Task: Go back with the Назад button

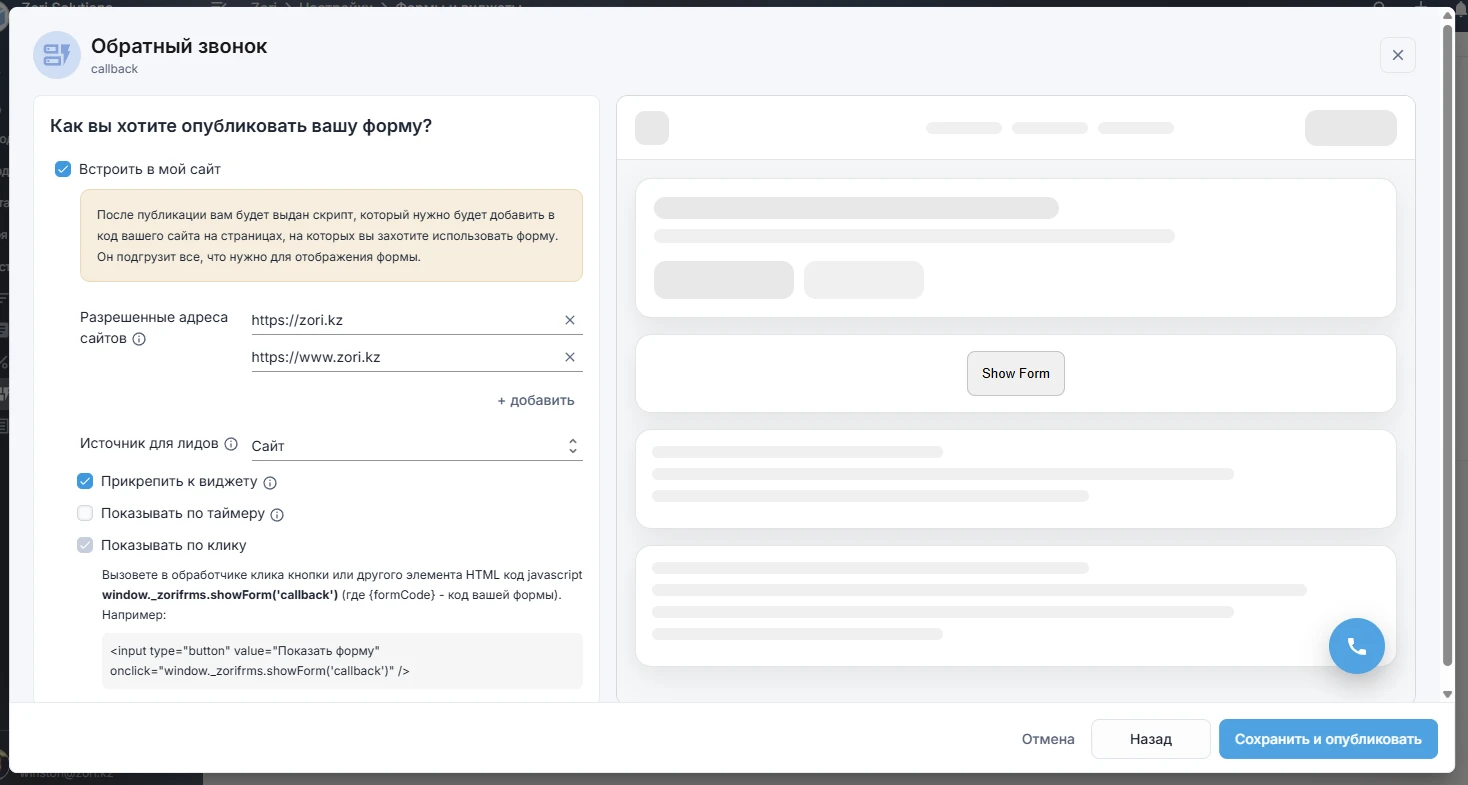Action: (1150, 739)
